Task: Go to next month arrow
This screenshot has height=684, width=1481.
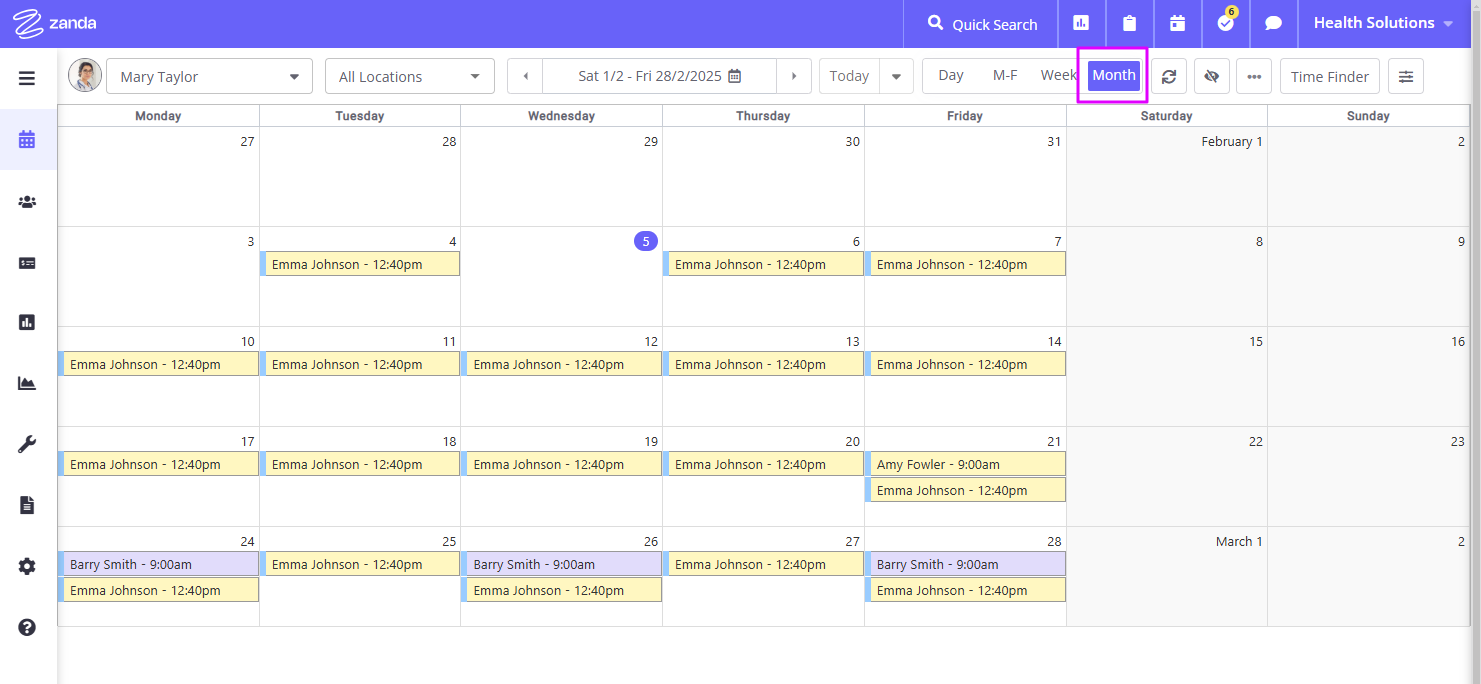Action: [x=794, y=76]
